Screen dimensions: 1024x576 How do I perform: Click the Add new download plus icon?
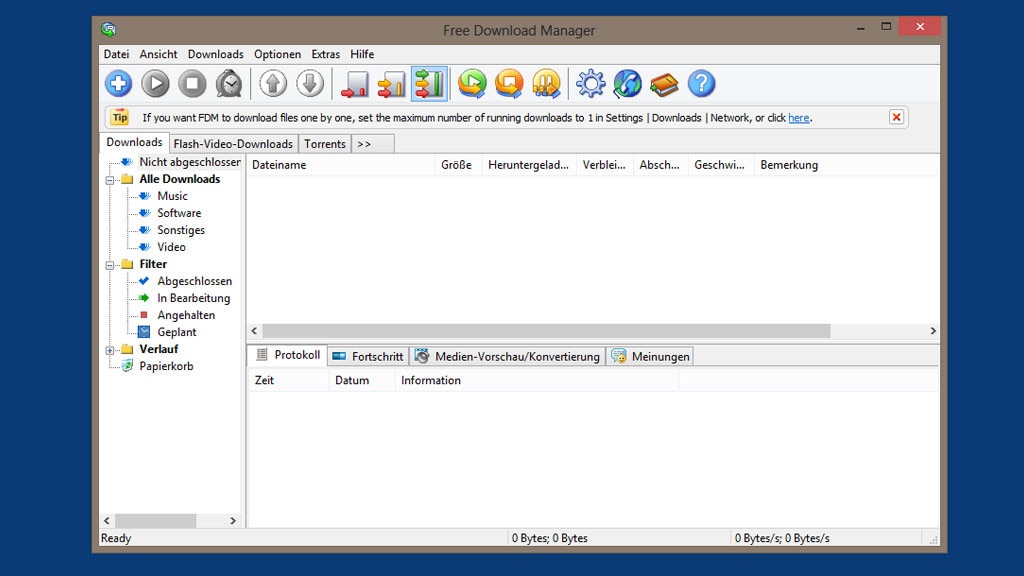[118, 84]
